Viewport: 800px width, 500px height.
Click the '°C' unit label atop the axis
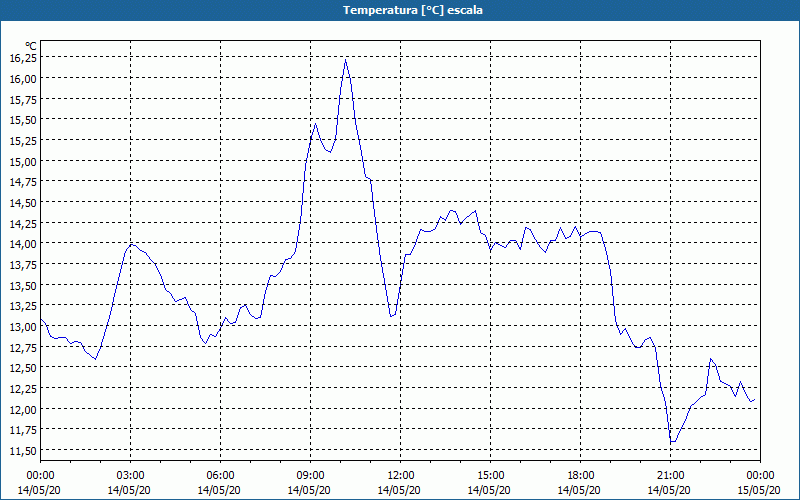[31, 46]
